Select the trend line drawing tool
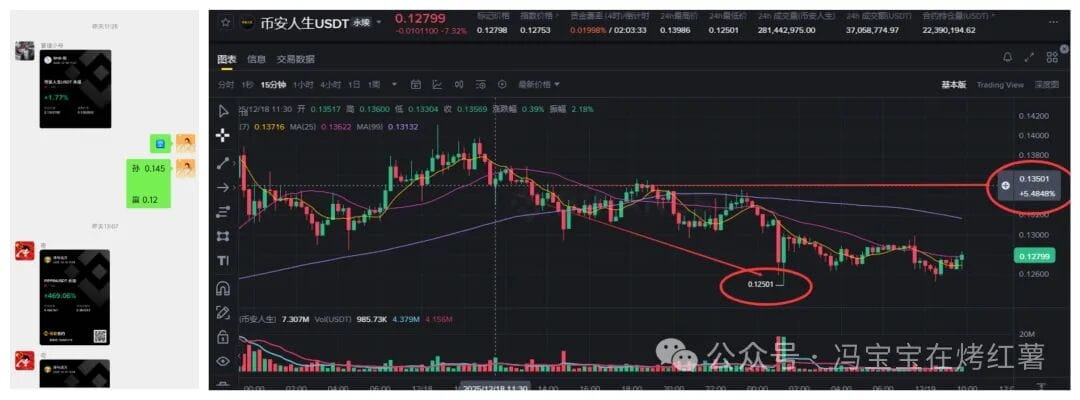The width and height of the screenshot is (1080, 400). (222, 162)
